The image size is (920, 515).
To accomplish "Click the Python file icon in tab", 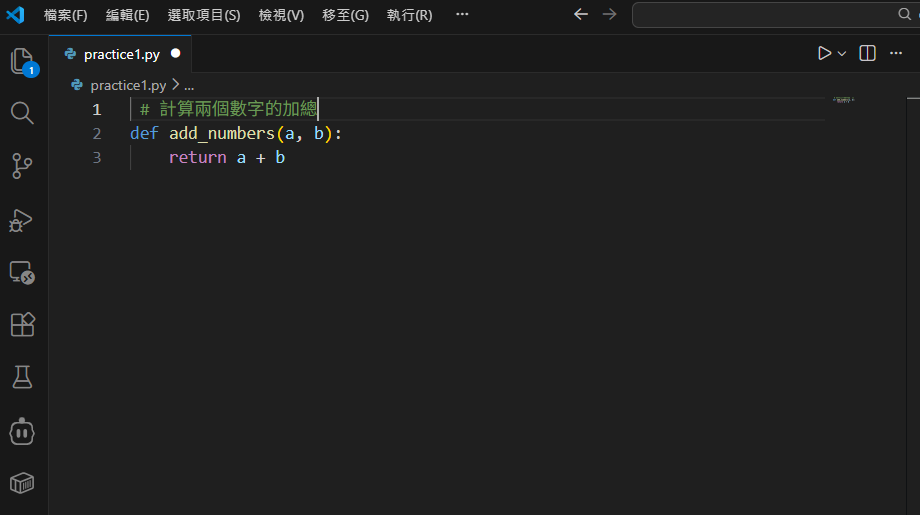I will (70, 54).
